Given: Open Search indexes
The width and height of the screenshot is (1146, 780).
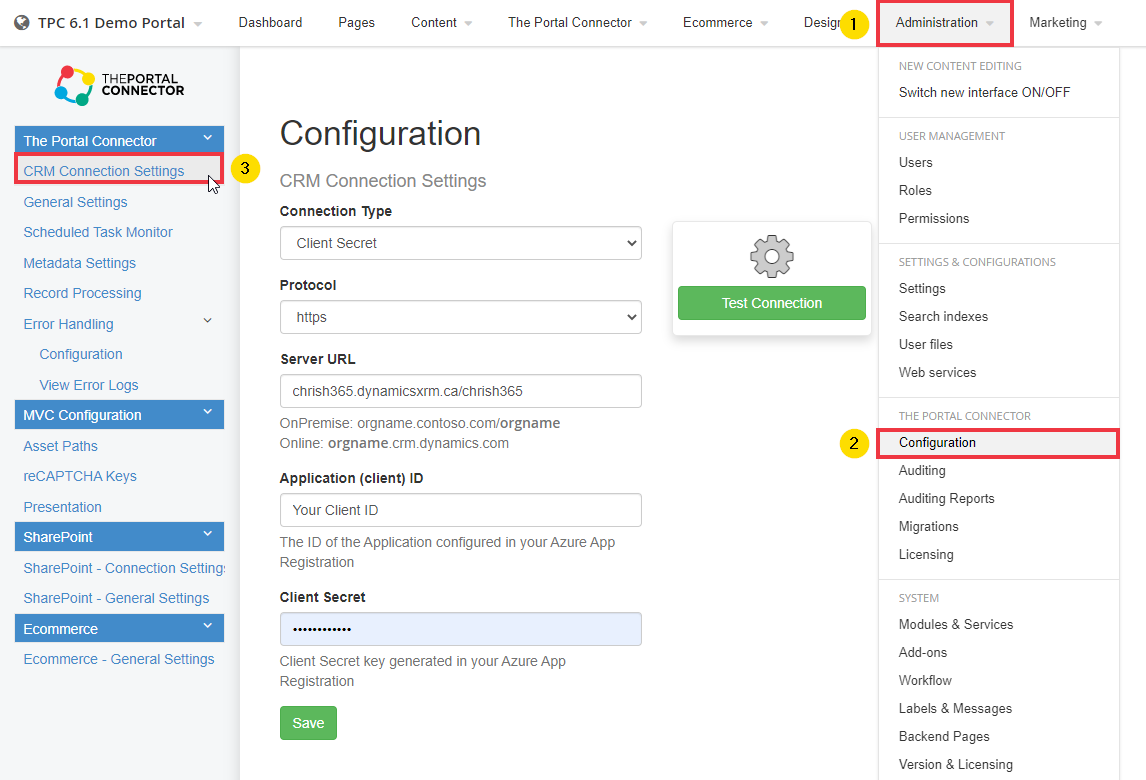Looking at the screenshot, I should 944,317.
